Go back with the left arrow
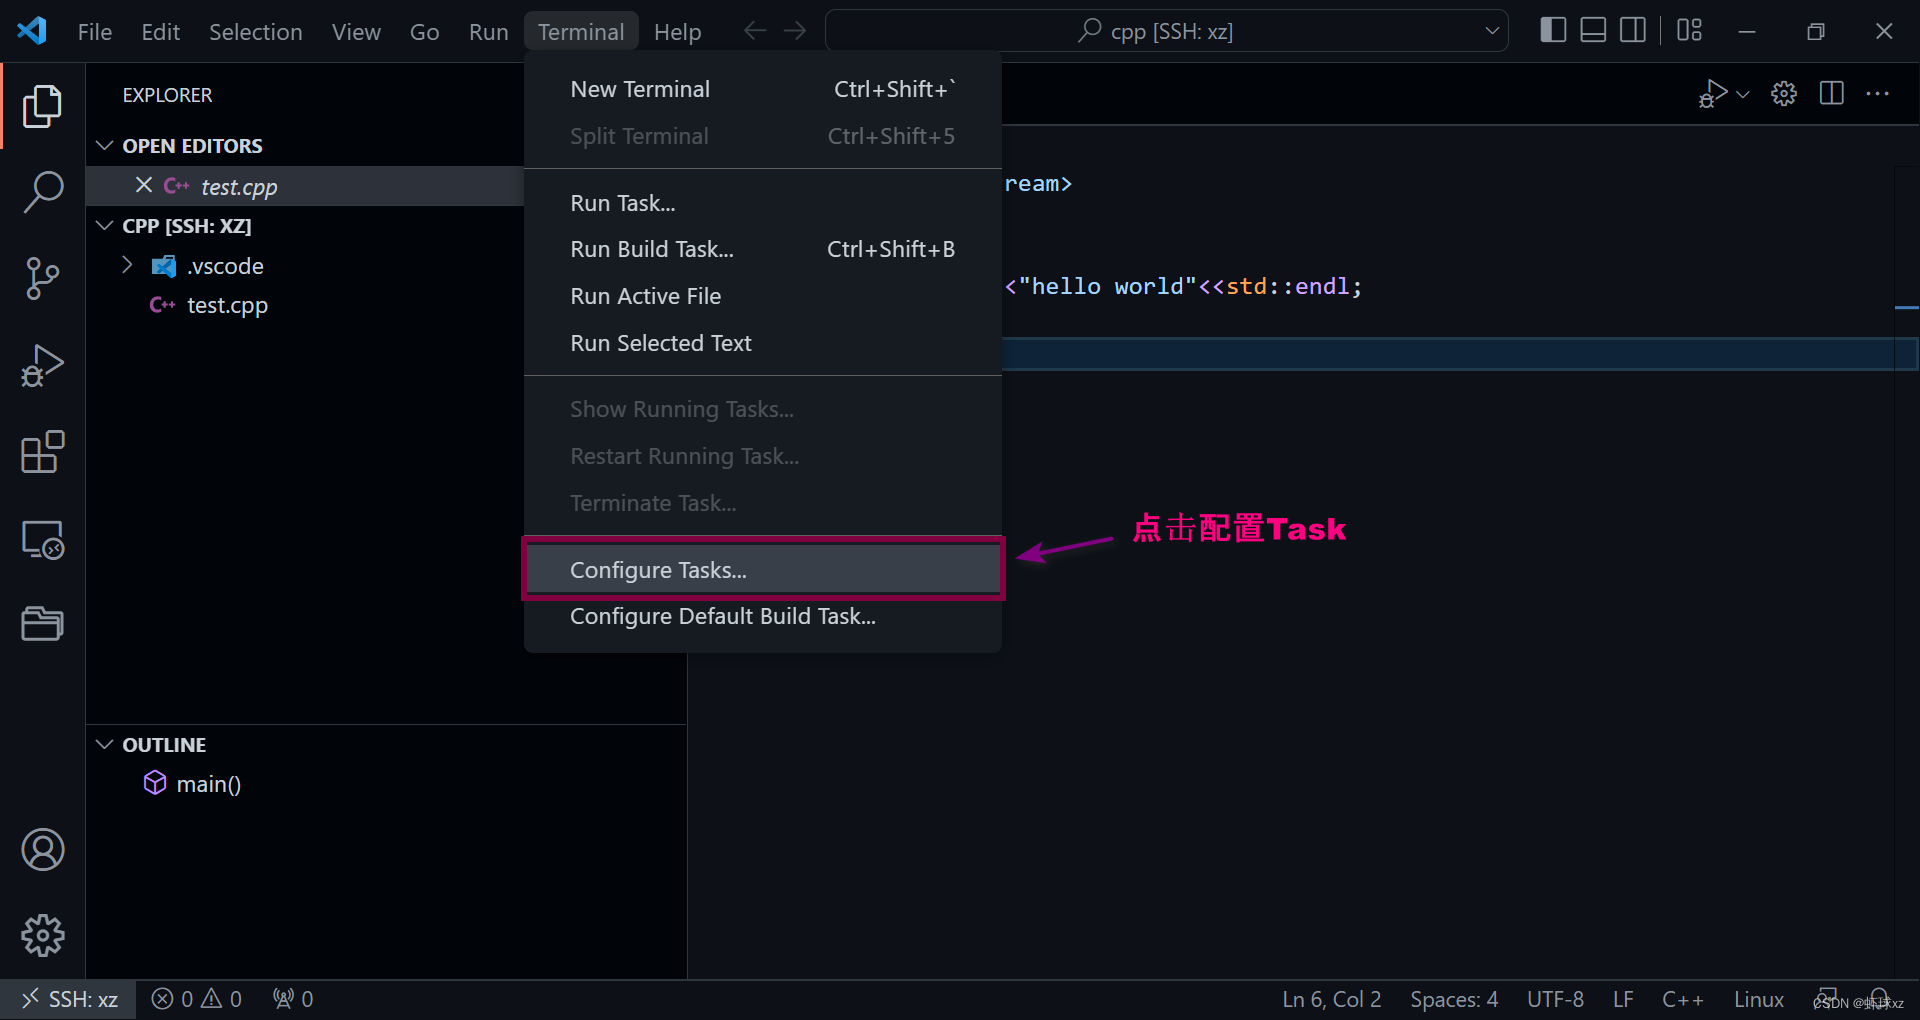 (x=755, y=31)
